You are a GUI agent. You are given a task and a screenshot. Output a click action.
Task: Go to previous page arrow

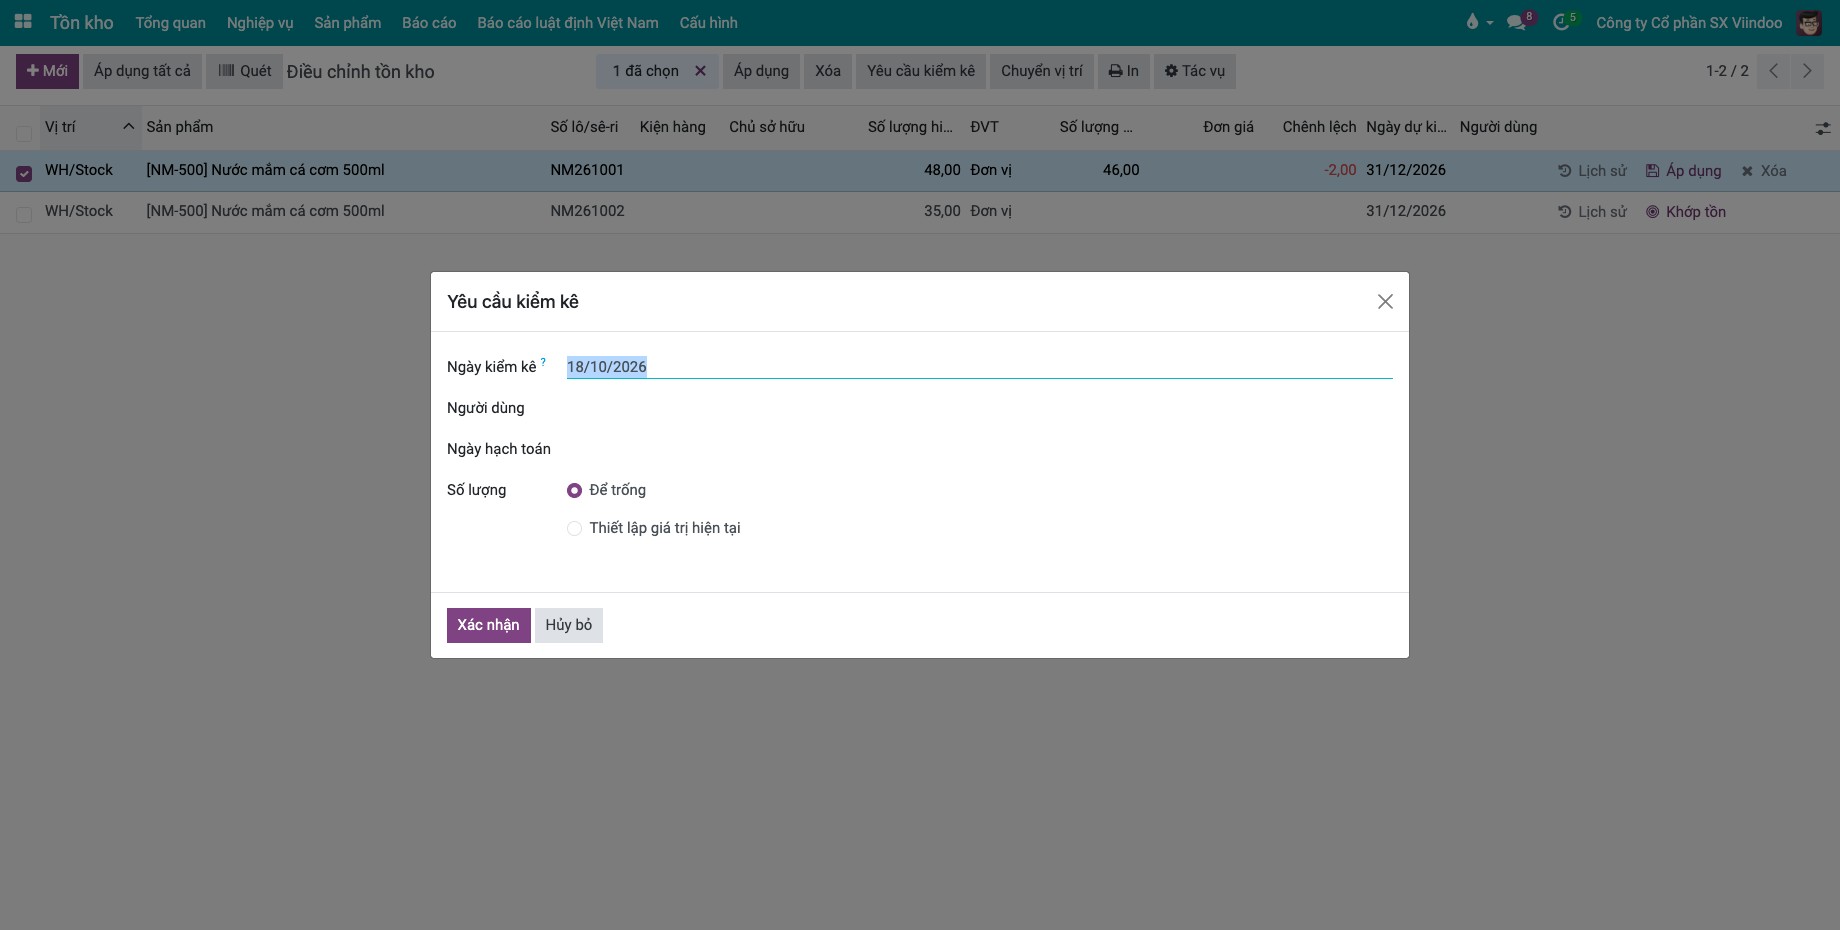pos(1773,71)
